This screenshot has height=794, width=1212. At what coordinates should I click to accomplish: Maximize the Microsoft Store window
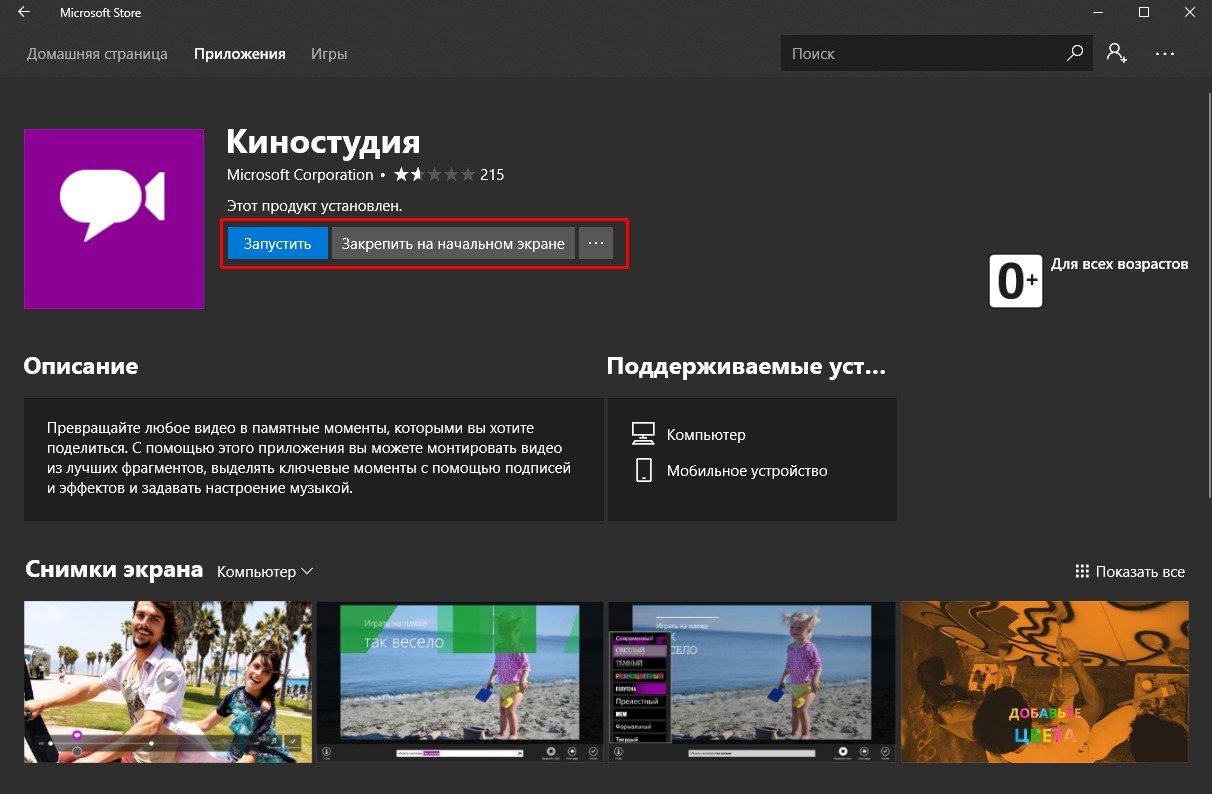[x=1144, y=13]
